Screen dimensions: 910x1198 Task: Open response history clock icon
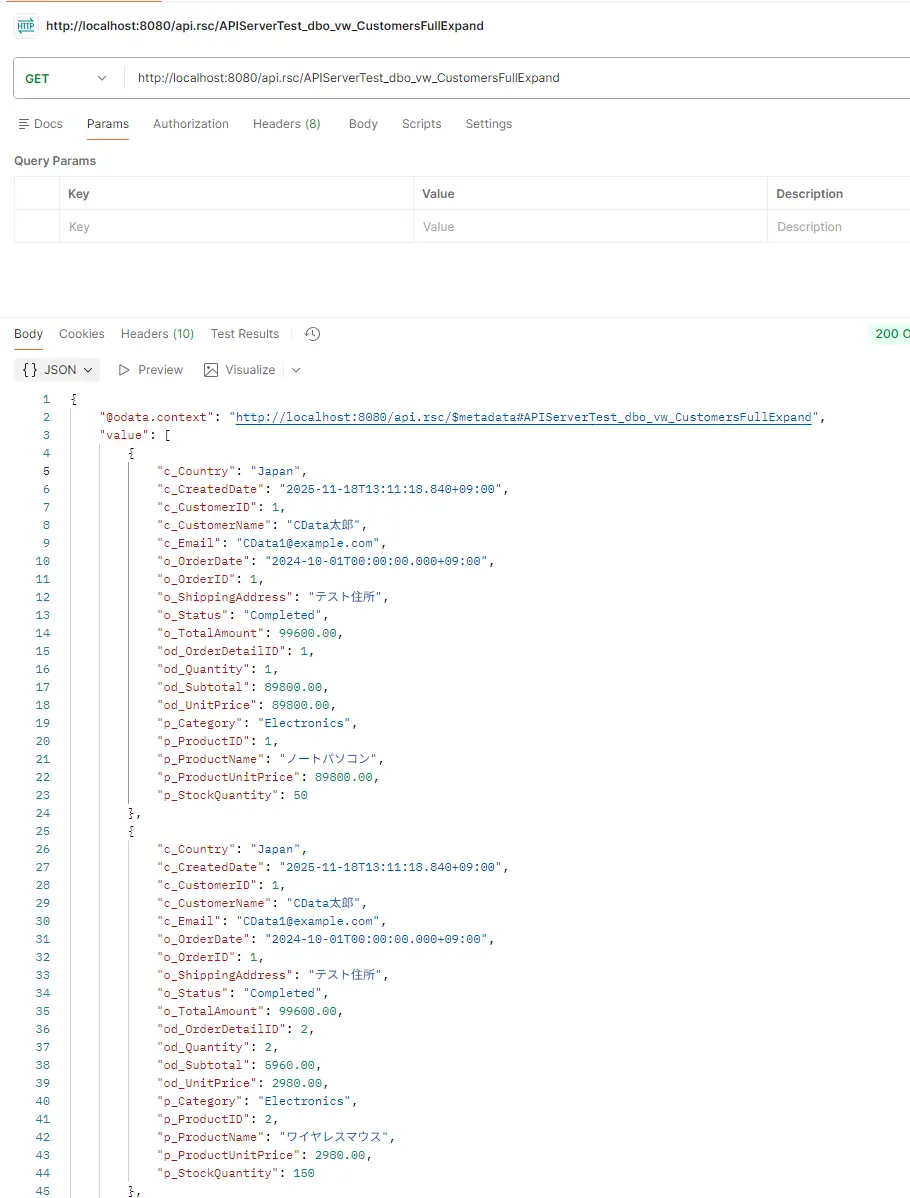click(312, 334)
